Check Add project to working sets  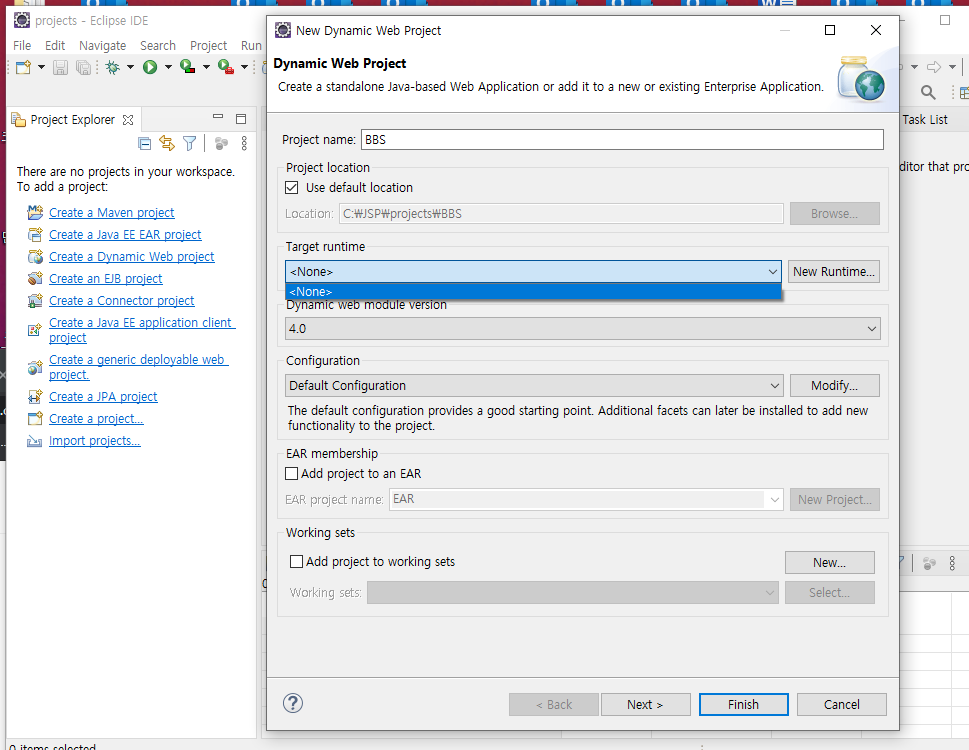297,562
